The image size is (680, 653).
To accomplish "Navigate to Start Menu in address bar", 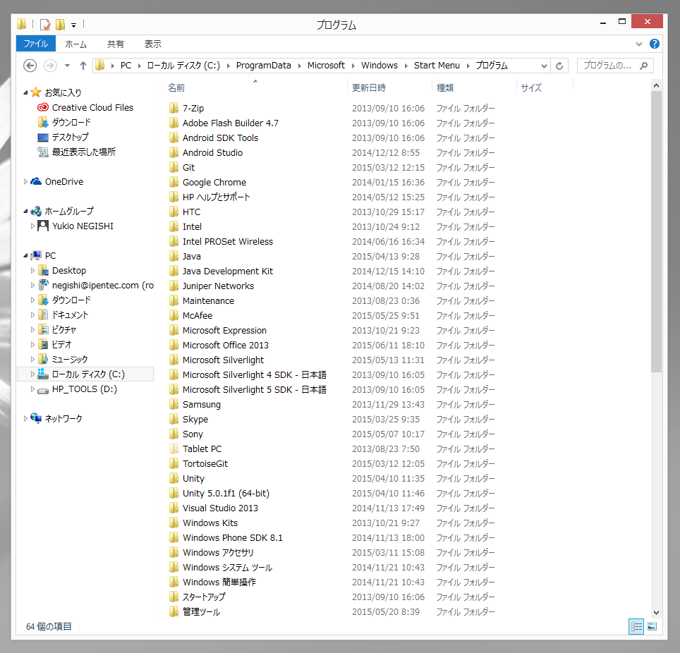I will coord(436,65).
